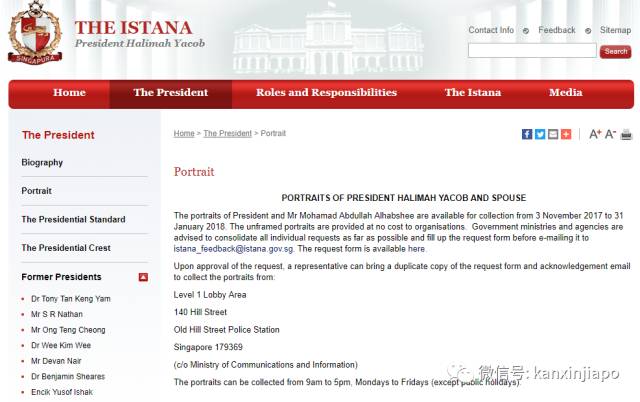Collapse the Former Presidents list
This screenshot has width=640, height=402.
pos(143,277)
